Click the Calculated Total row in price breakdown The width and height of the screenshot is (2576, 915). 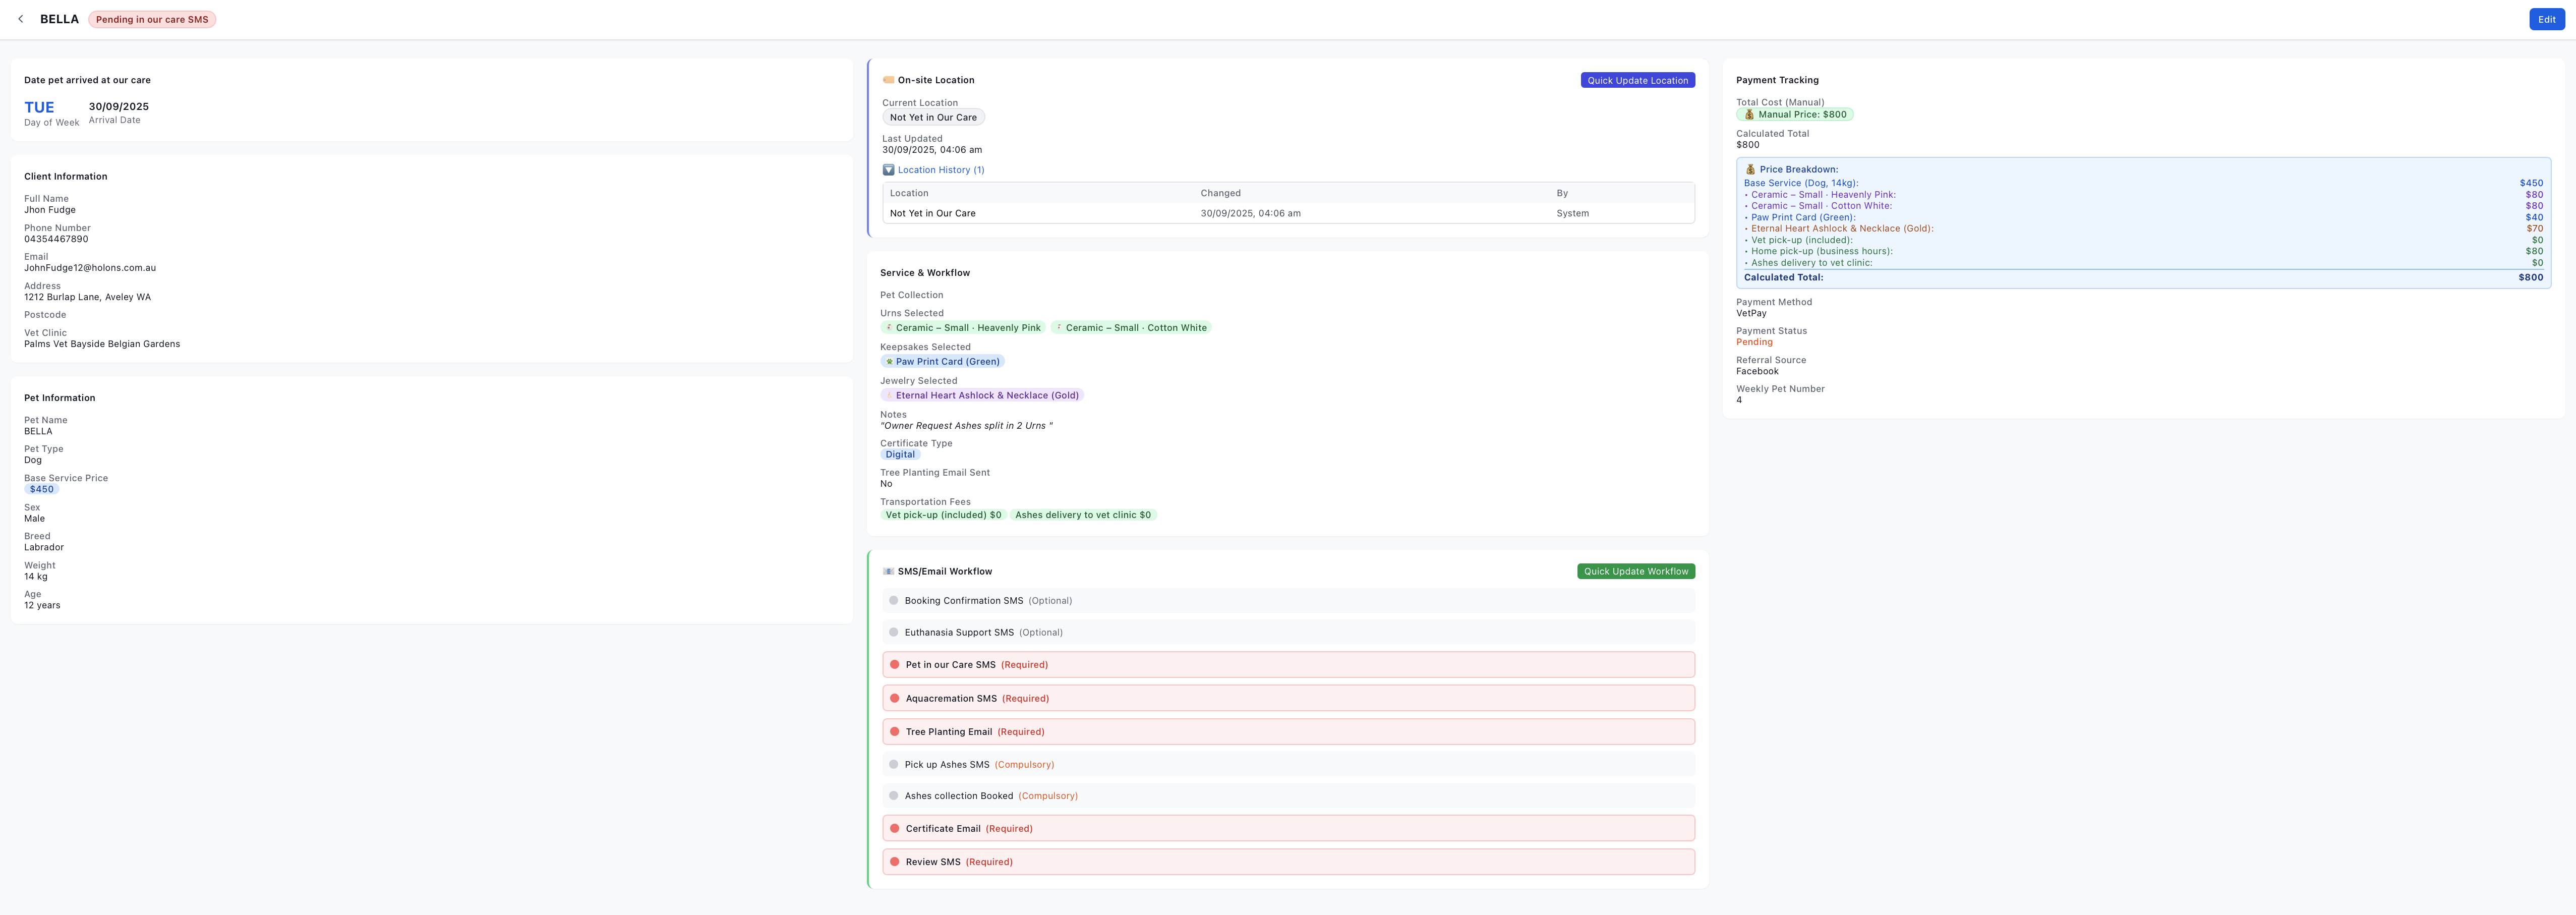(2143, 278)
